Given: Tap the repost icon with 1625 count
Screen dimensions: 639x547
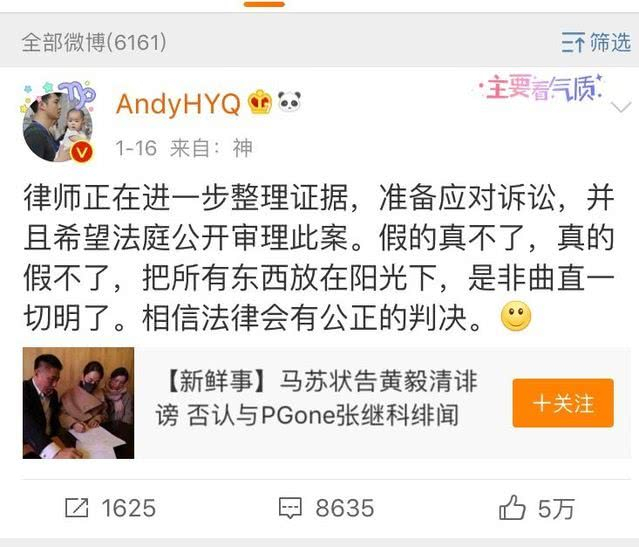Looking at the screenshot, I should pyautogui.click(x=77, y=508).
